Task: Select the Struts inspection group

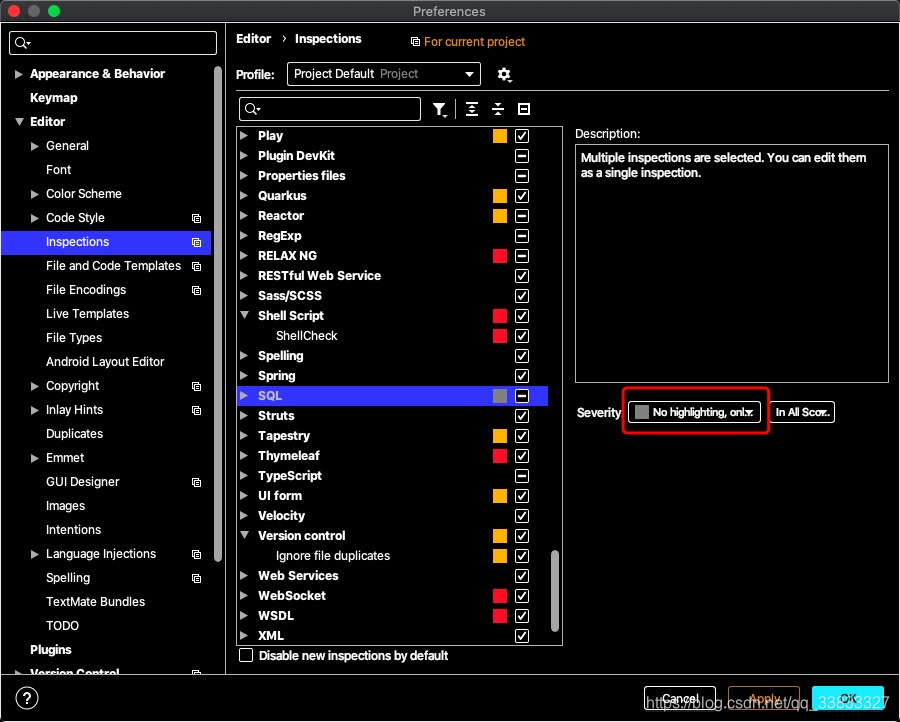Action: (392, 416)
